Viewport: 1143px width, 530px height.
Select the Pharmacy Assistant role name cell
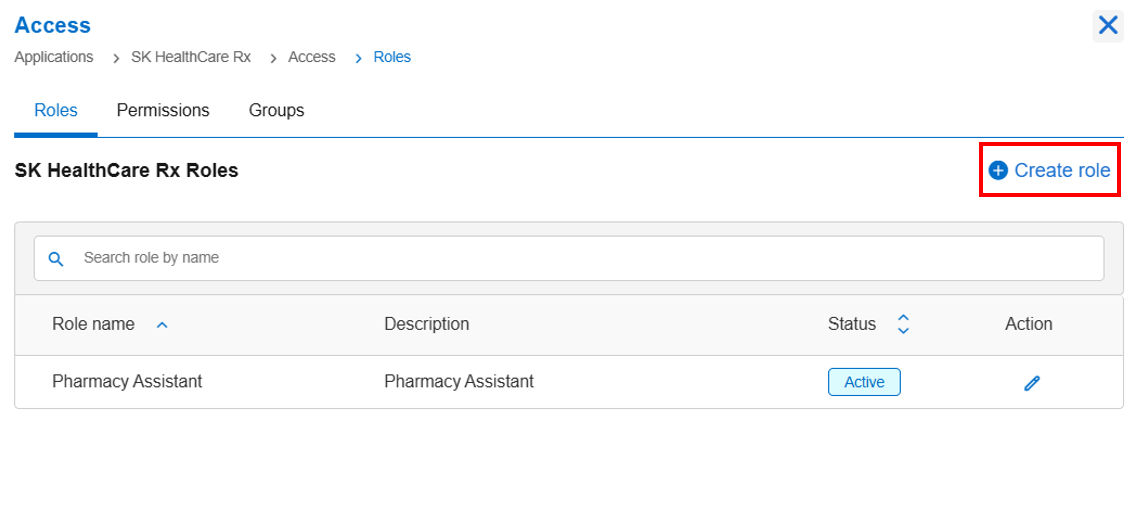pos(127,381)
